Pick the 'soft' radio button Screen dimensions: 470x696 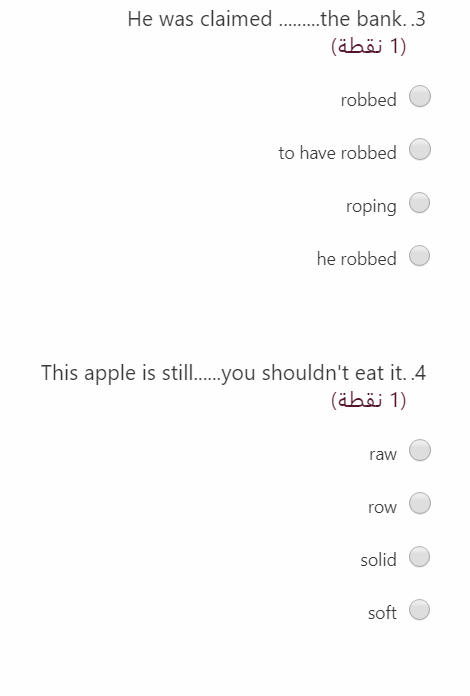pyautogui.click(x=419, y=609)
